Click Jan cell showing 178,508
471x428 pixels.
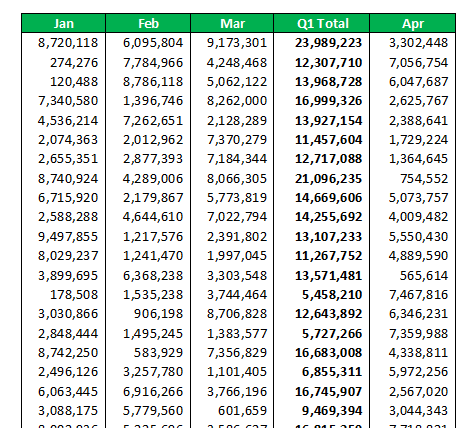click(64, 294)
